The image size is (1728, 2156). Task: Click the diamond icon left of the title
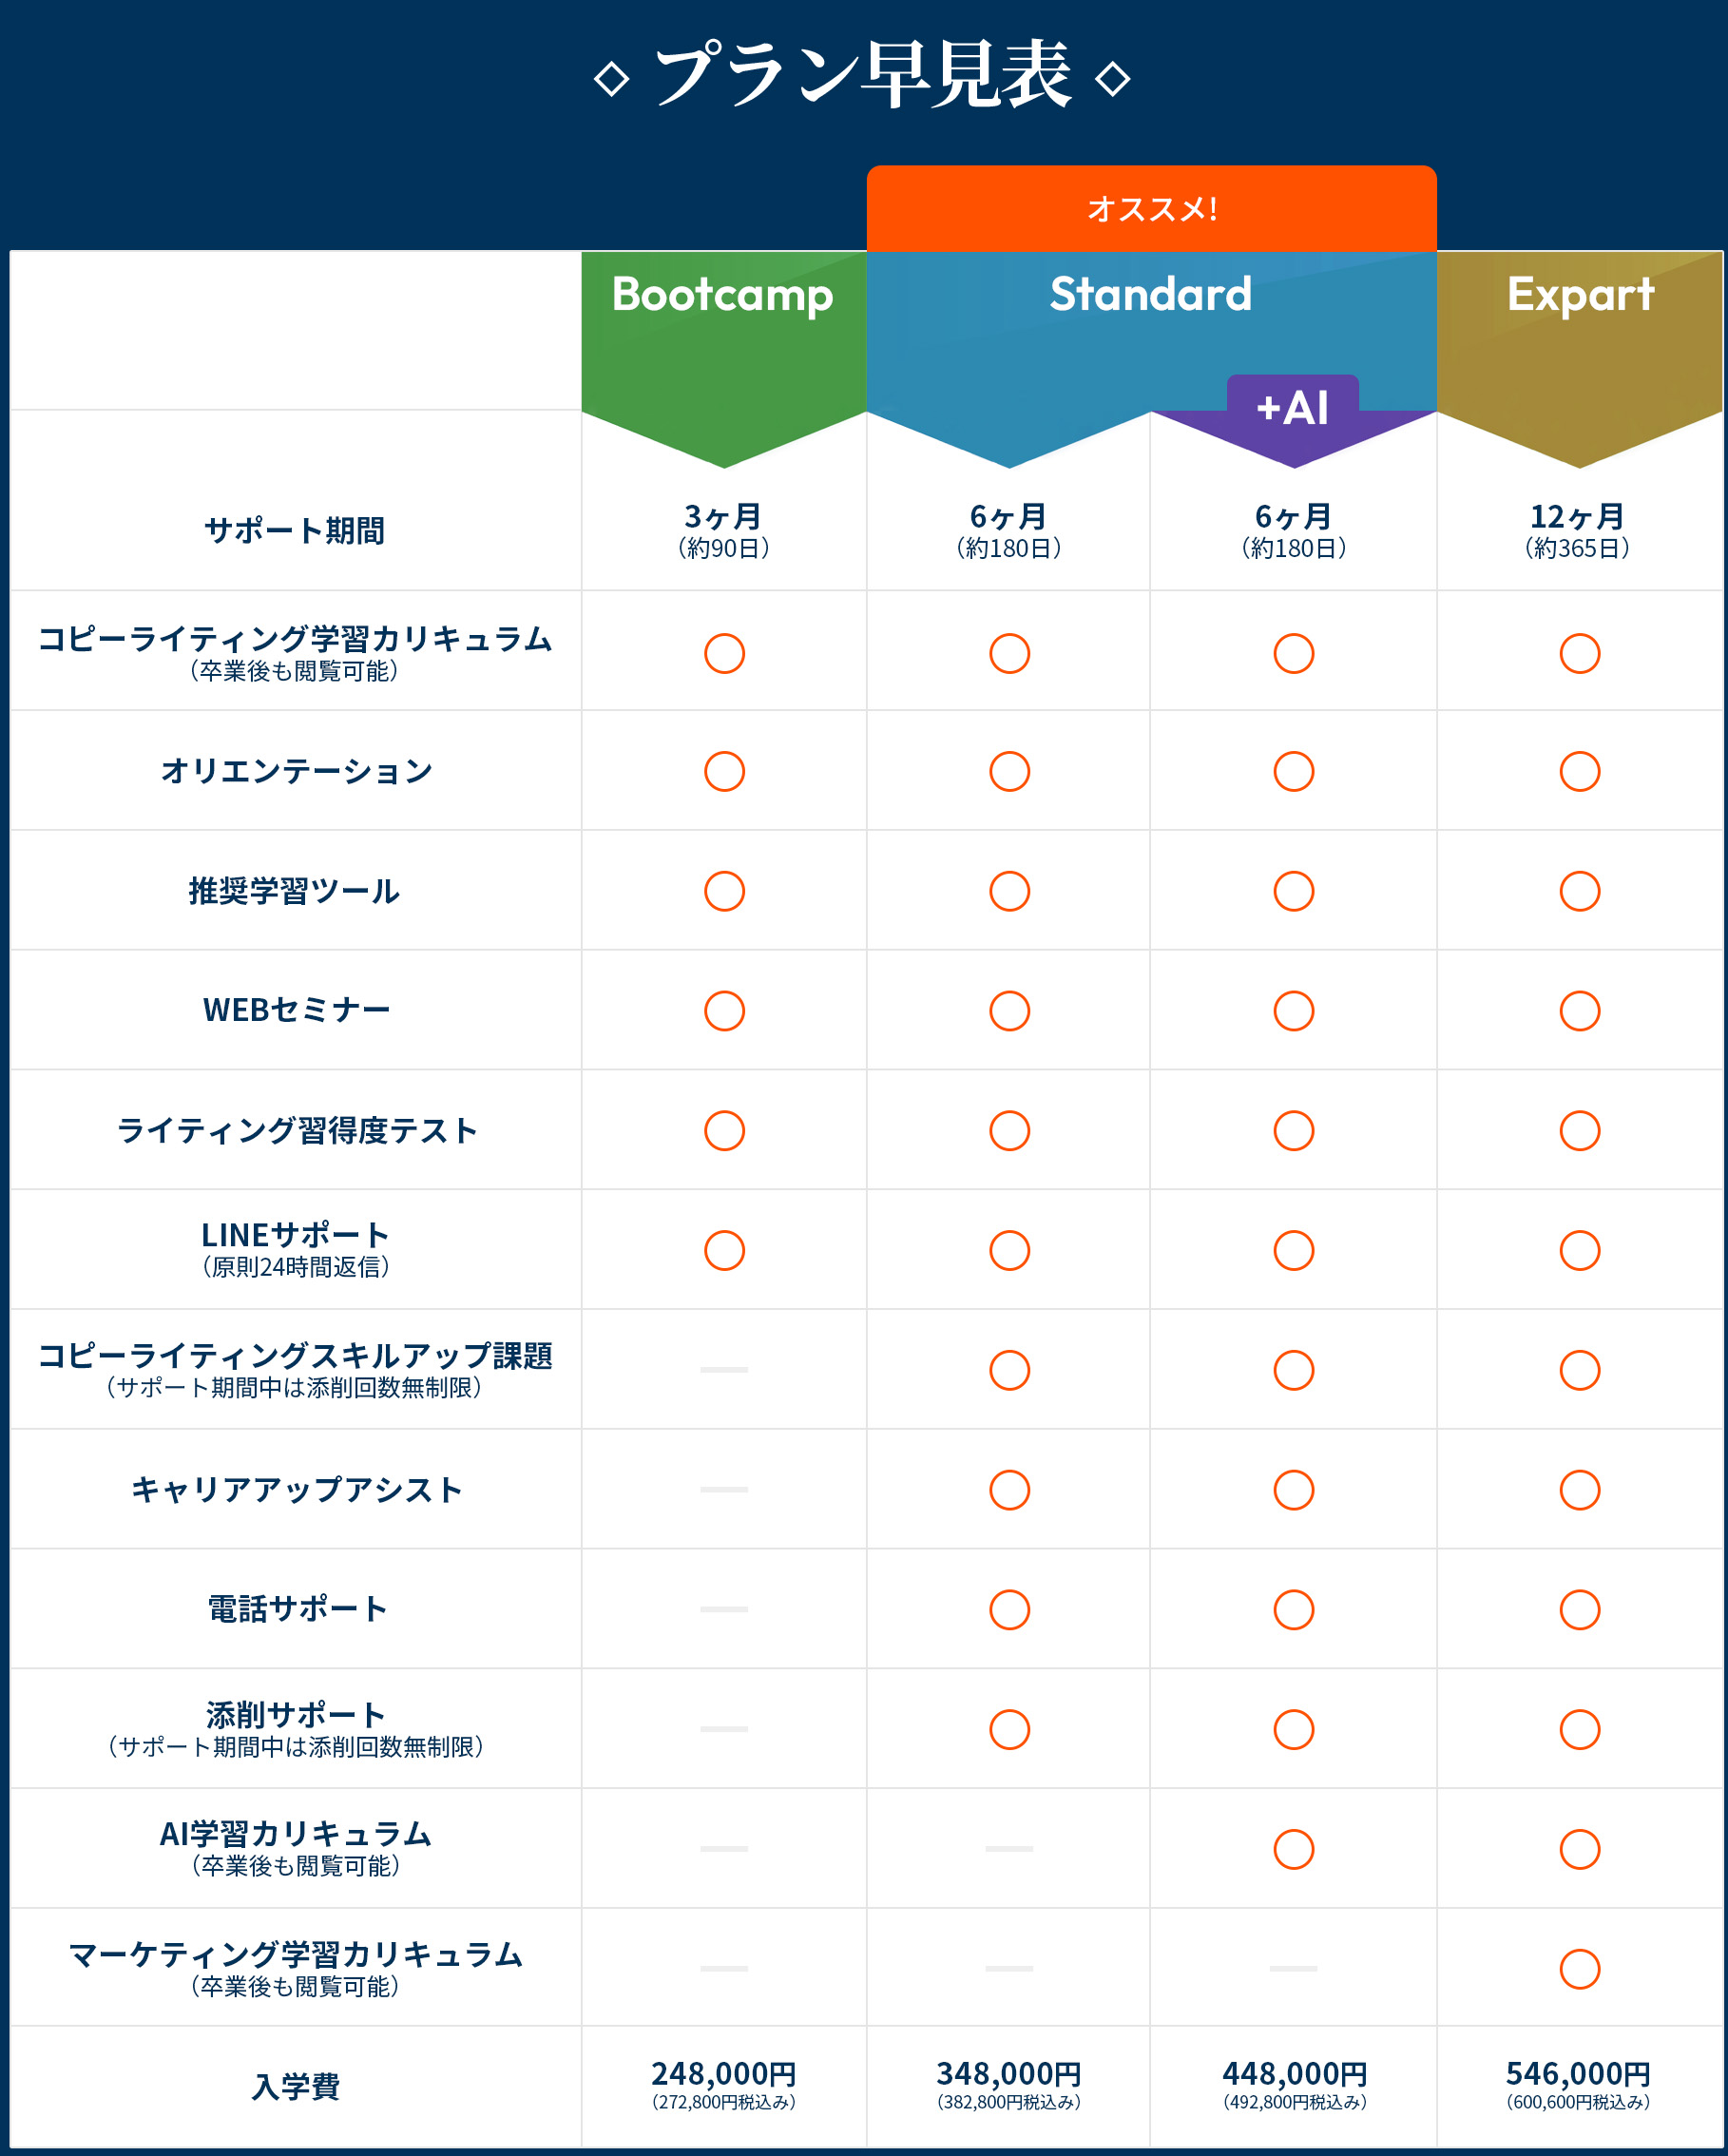611,79
